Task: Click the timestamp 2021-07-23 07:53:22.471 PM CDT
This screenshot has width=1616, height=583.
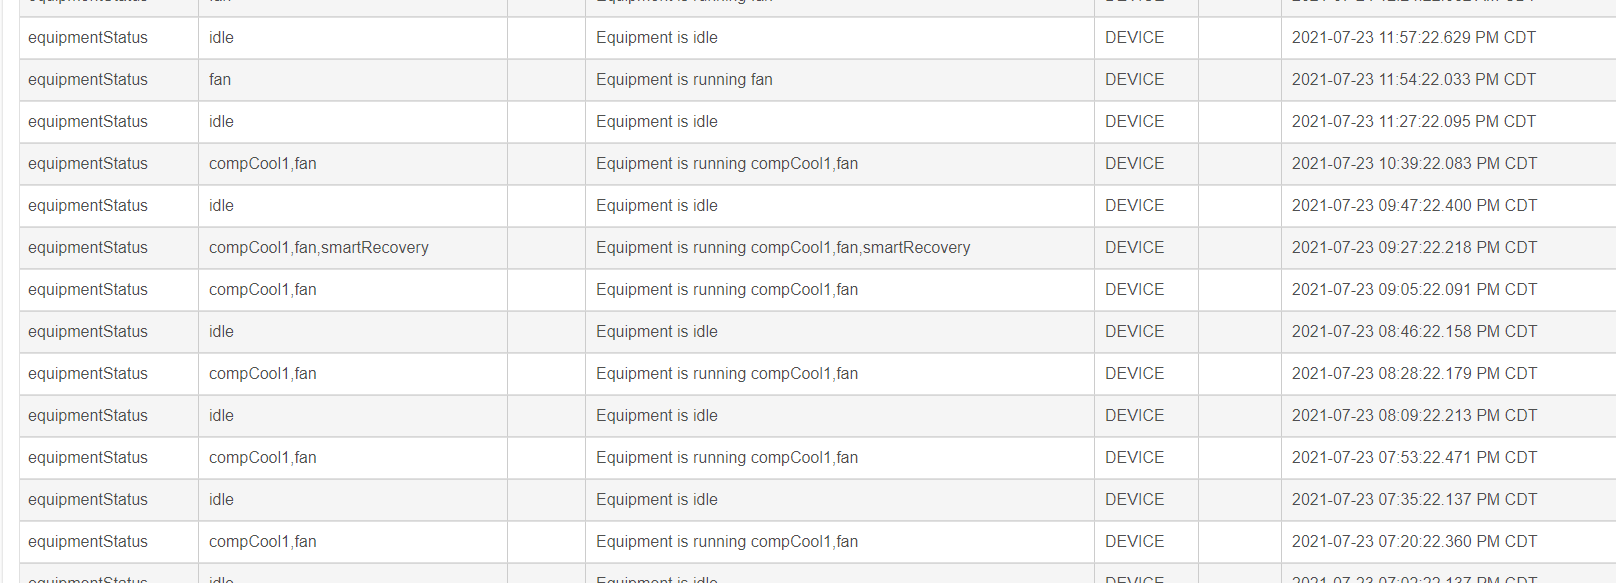Action: point(1414,458)
